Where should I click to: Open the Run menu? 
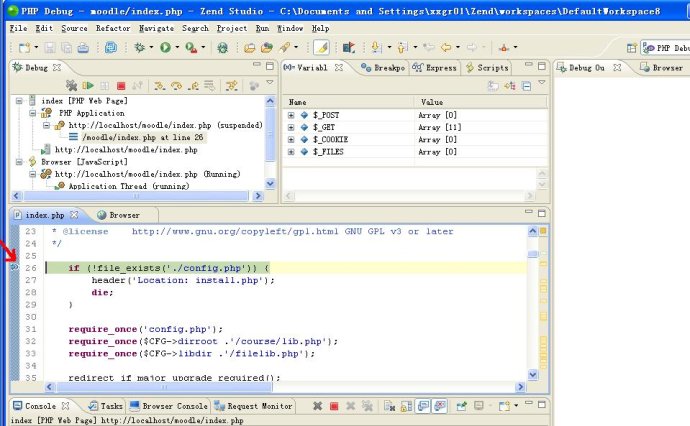pos(262,28)
